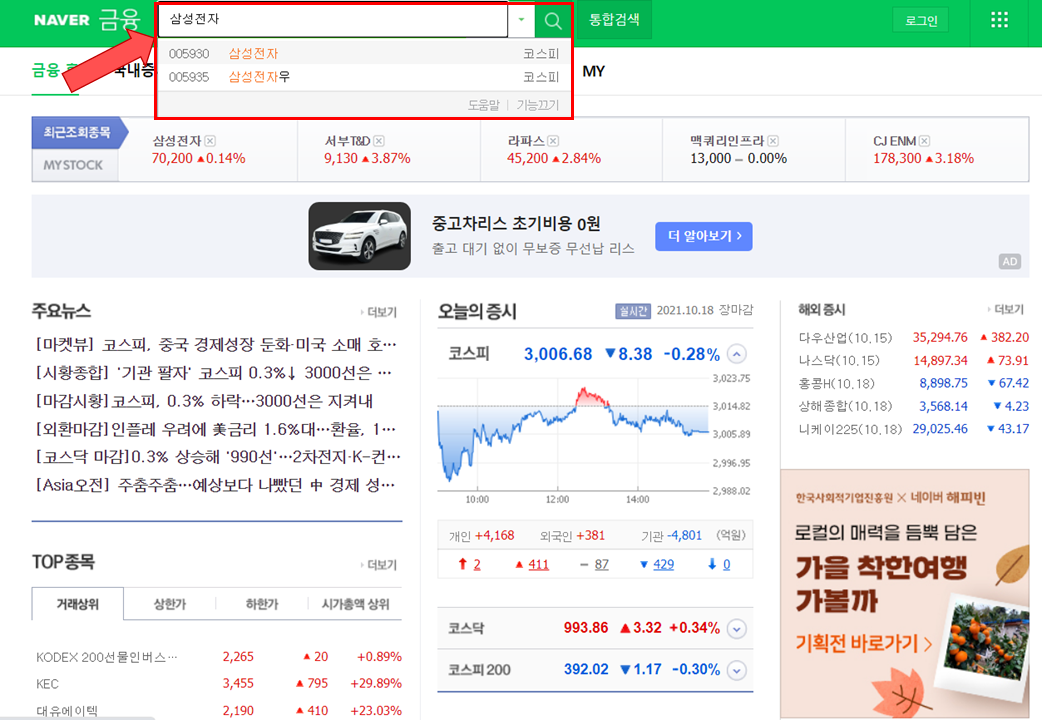Open the [코스닥 마감] news headline
Image resolution: width=1042 pixels, height=720 pixels.
[x=217, y=457]
